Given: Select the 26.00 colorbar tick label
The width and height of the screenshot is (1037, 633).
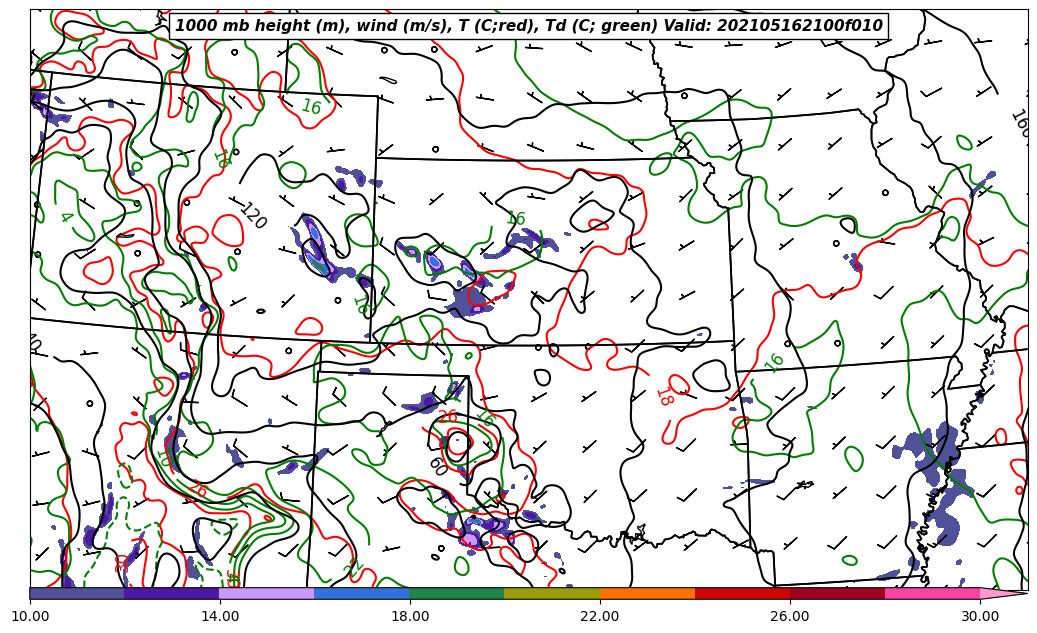Looking at the screenshot, I should tap(790, 617).
